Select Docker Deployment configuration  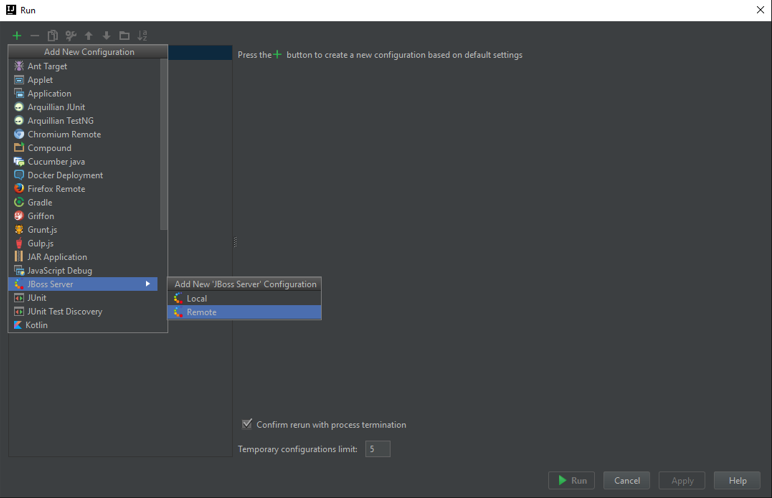(x=83, y=175)
